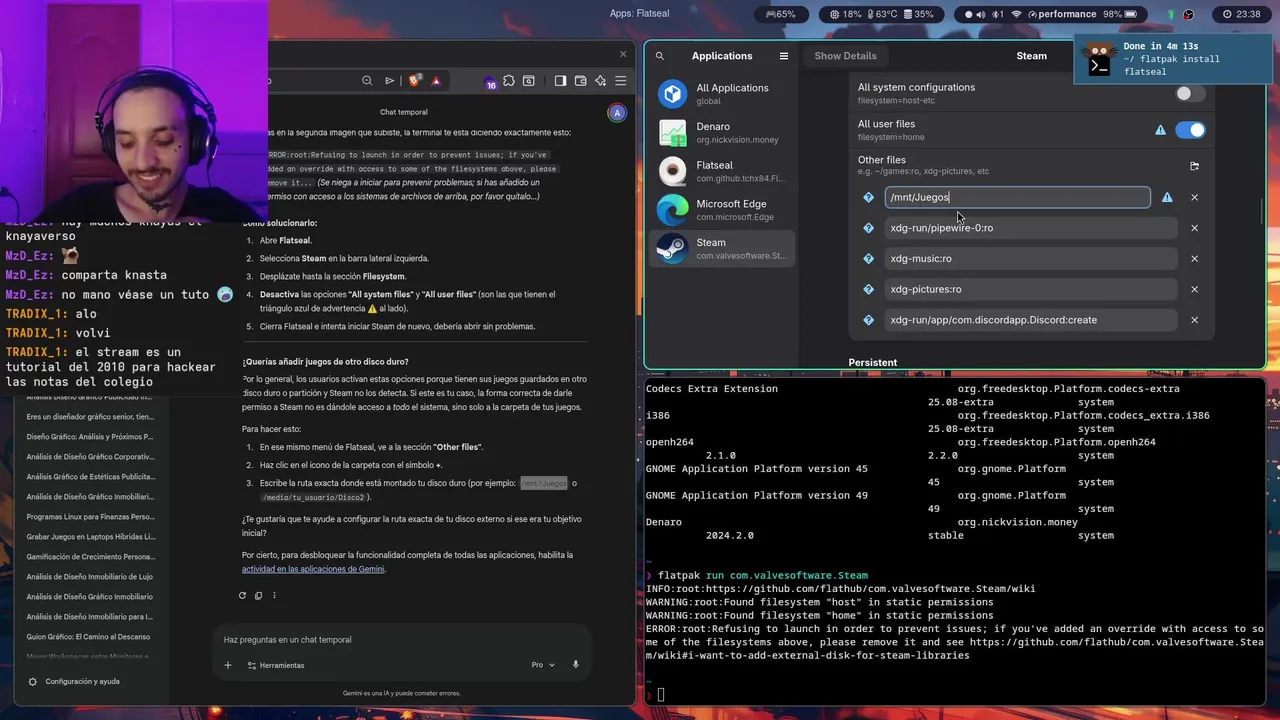Remove the xdg-run/pipewire-0:ro entry
This screenshot has width=1280, height=720.
pos(1194,228)
